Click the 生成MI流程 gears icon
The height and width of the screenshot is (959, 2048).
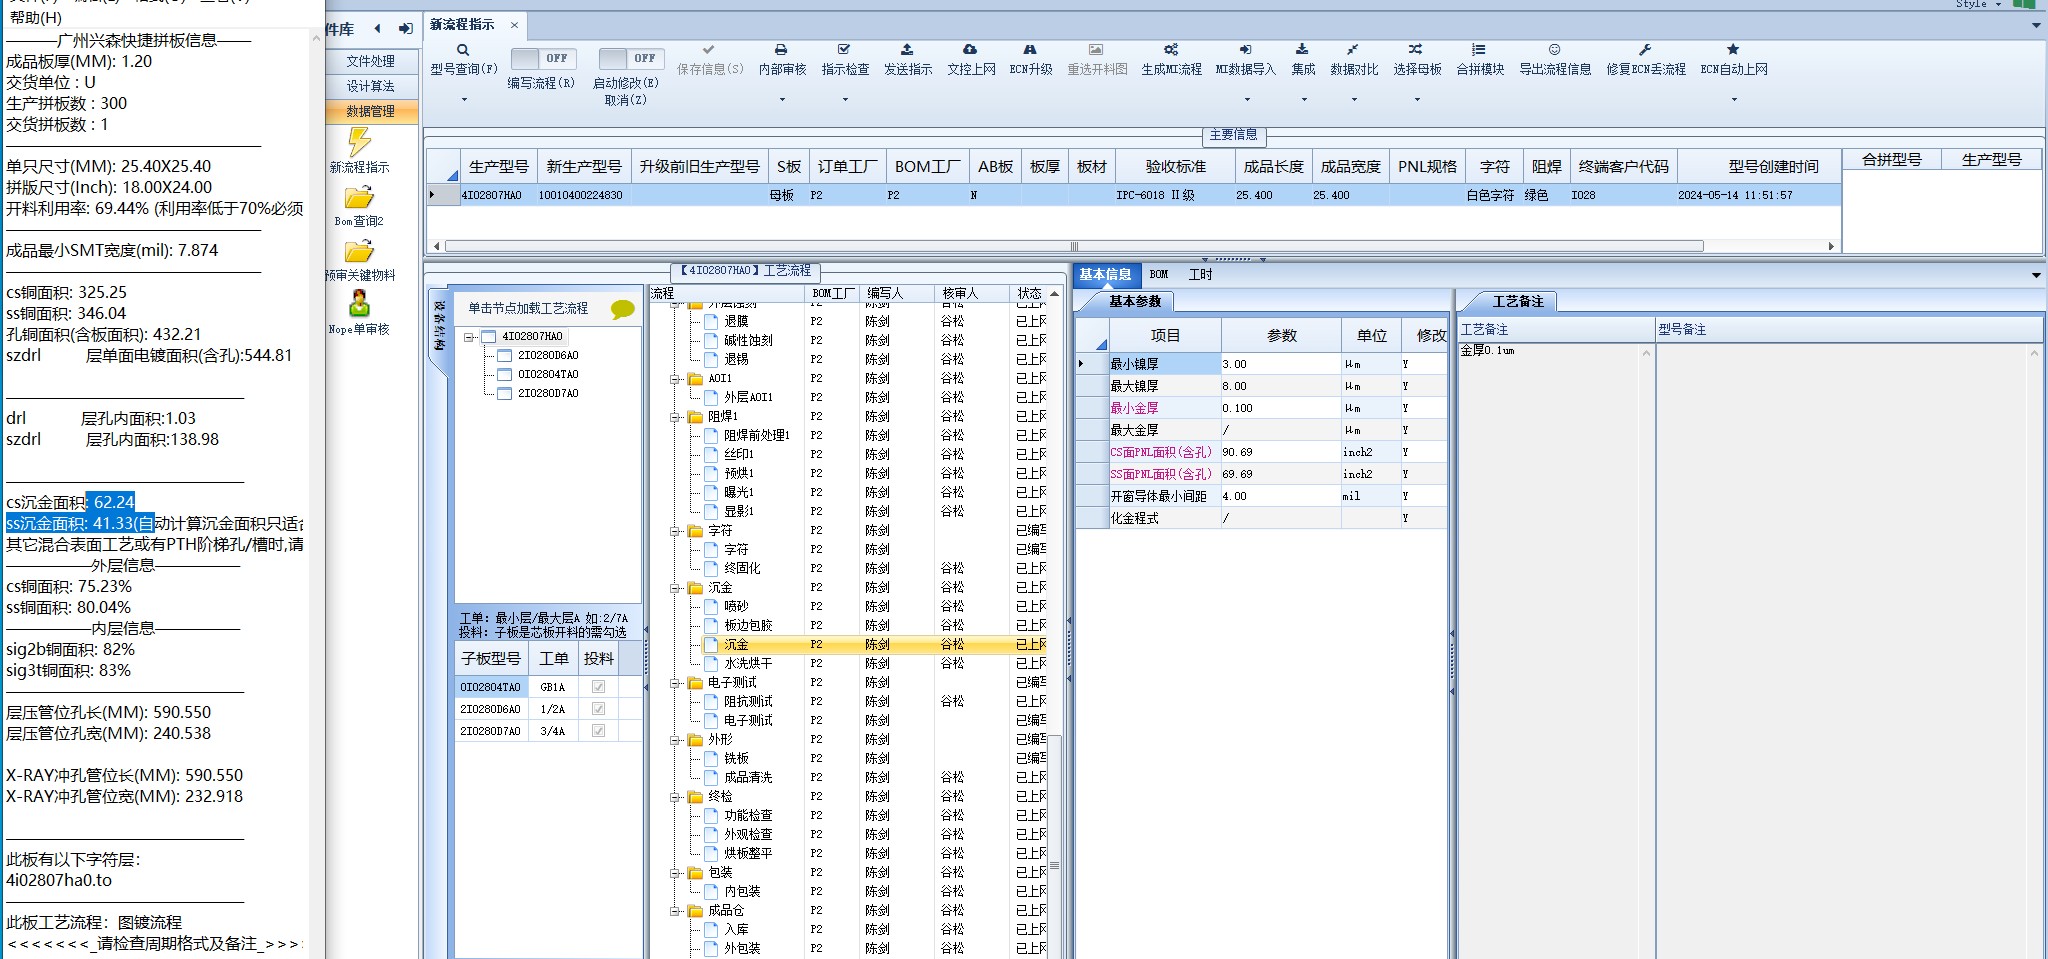pyautogui.click(x=1171, y=50)
